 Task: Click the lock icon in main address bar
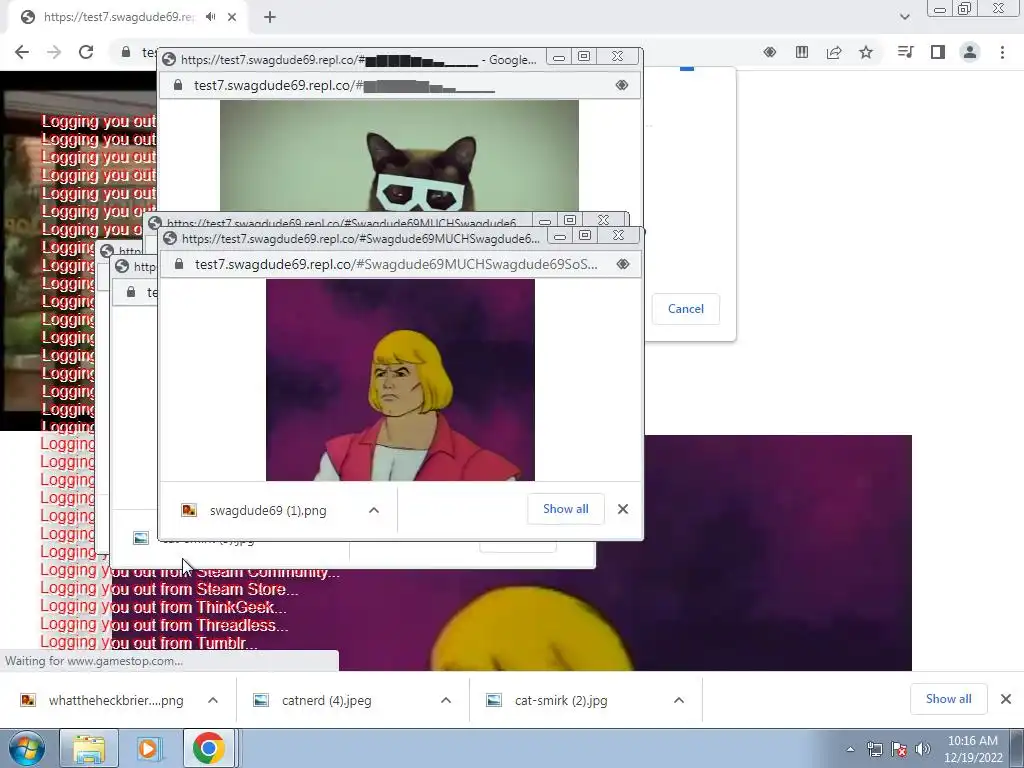[125, 52]
